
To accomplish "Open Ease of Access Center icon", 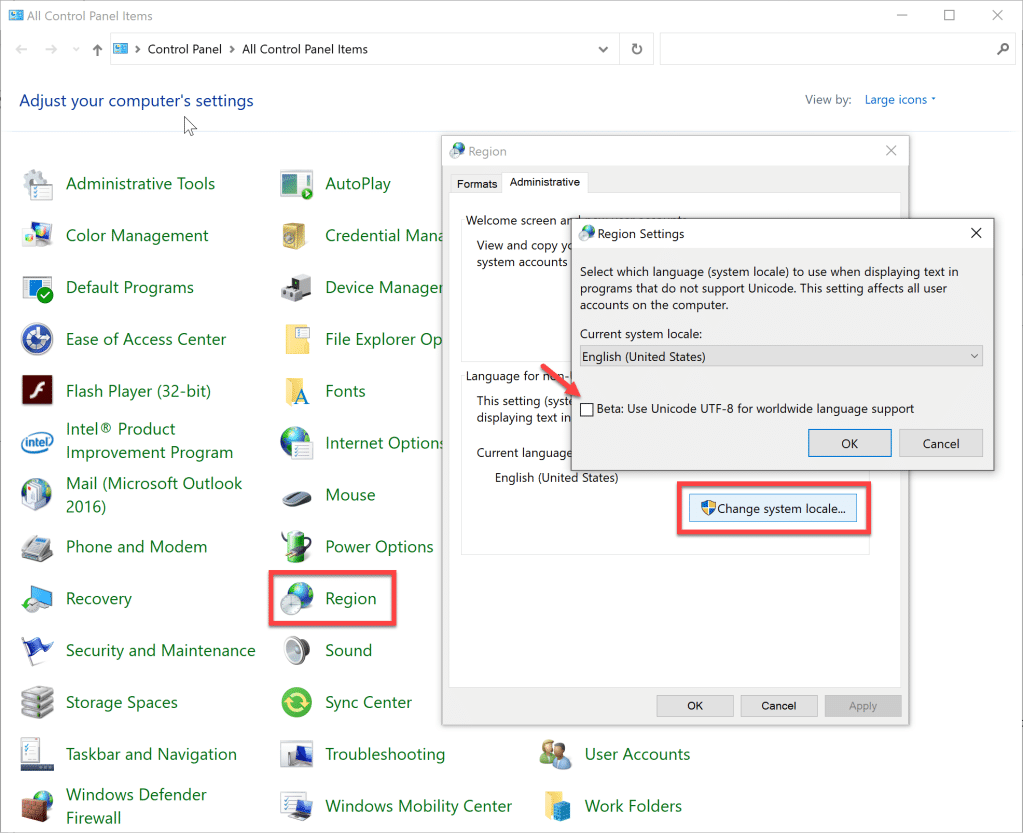I will [37, 339].
